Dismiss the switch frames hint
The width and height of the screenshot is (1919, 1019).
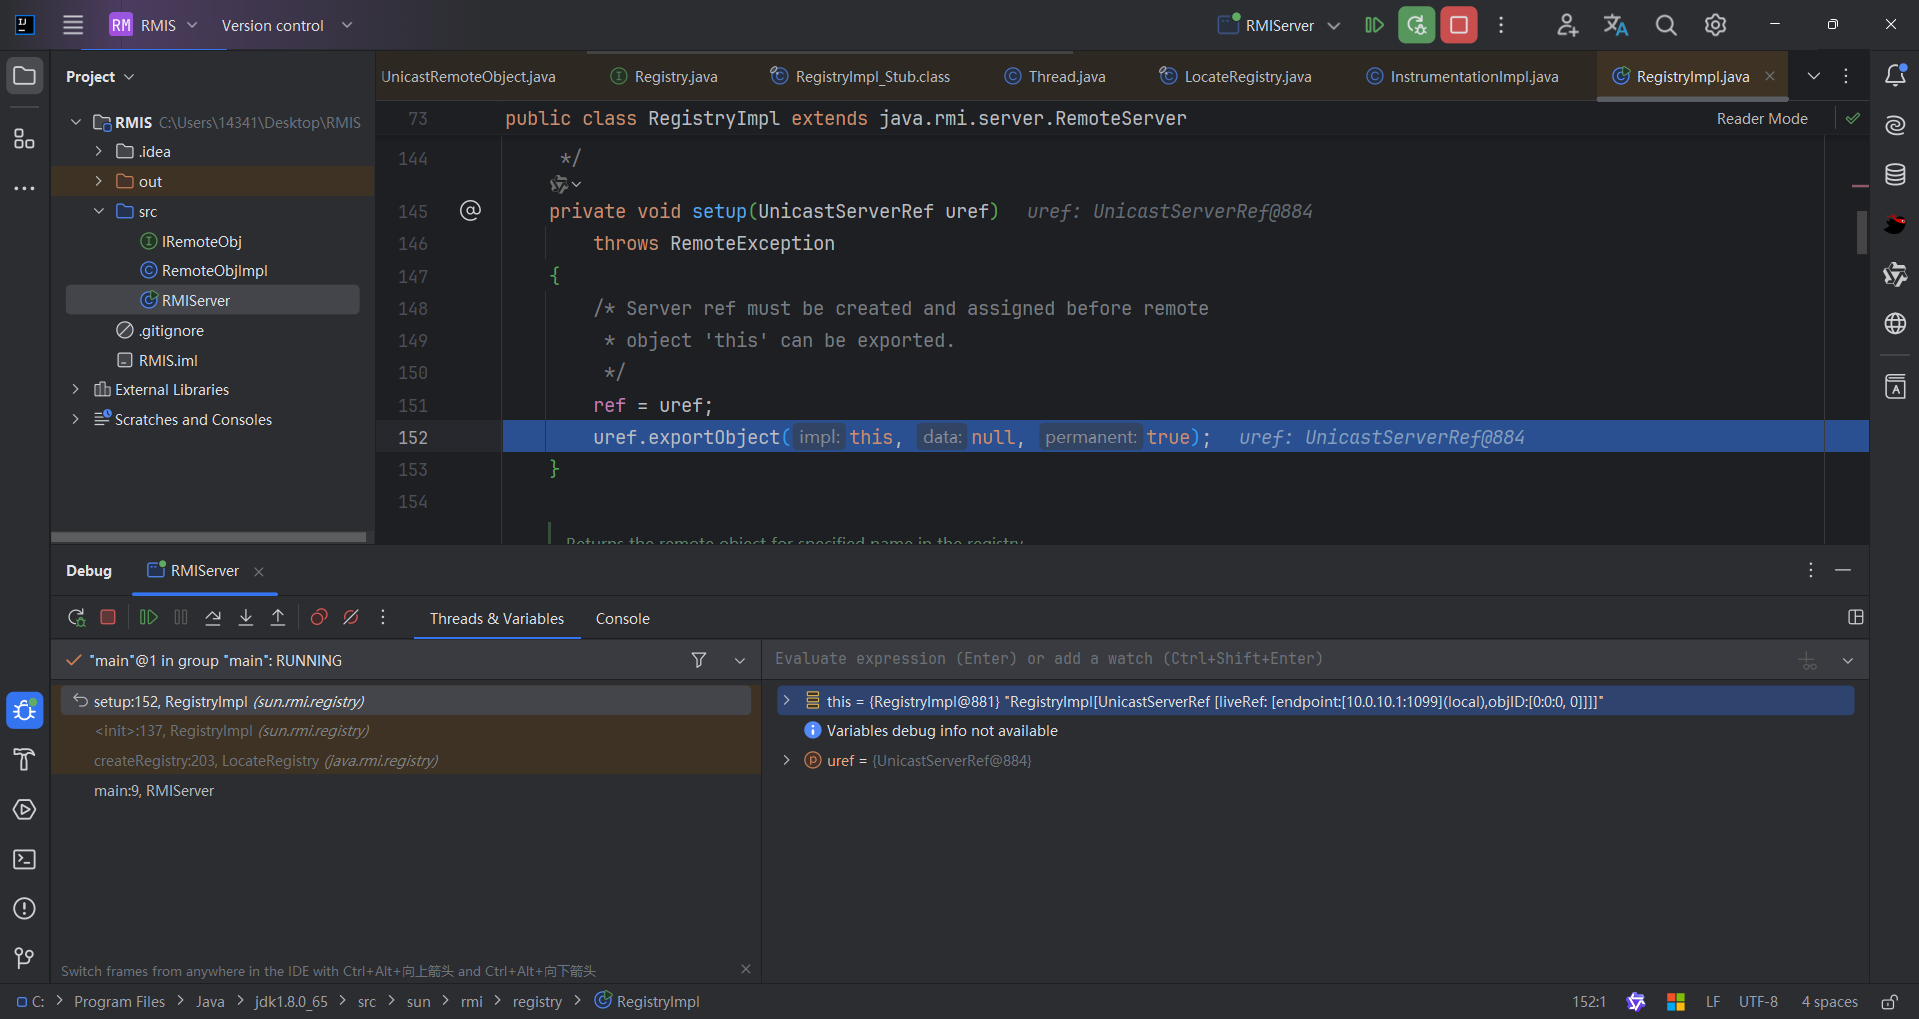(x=745, y=969)
